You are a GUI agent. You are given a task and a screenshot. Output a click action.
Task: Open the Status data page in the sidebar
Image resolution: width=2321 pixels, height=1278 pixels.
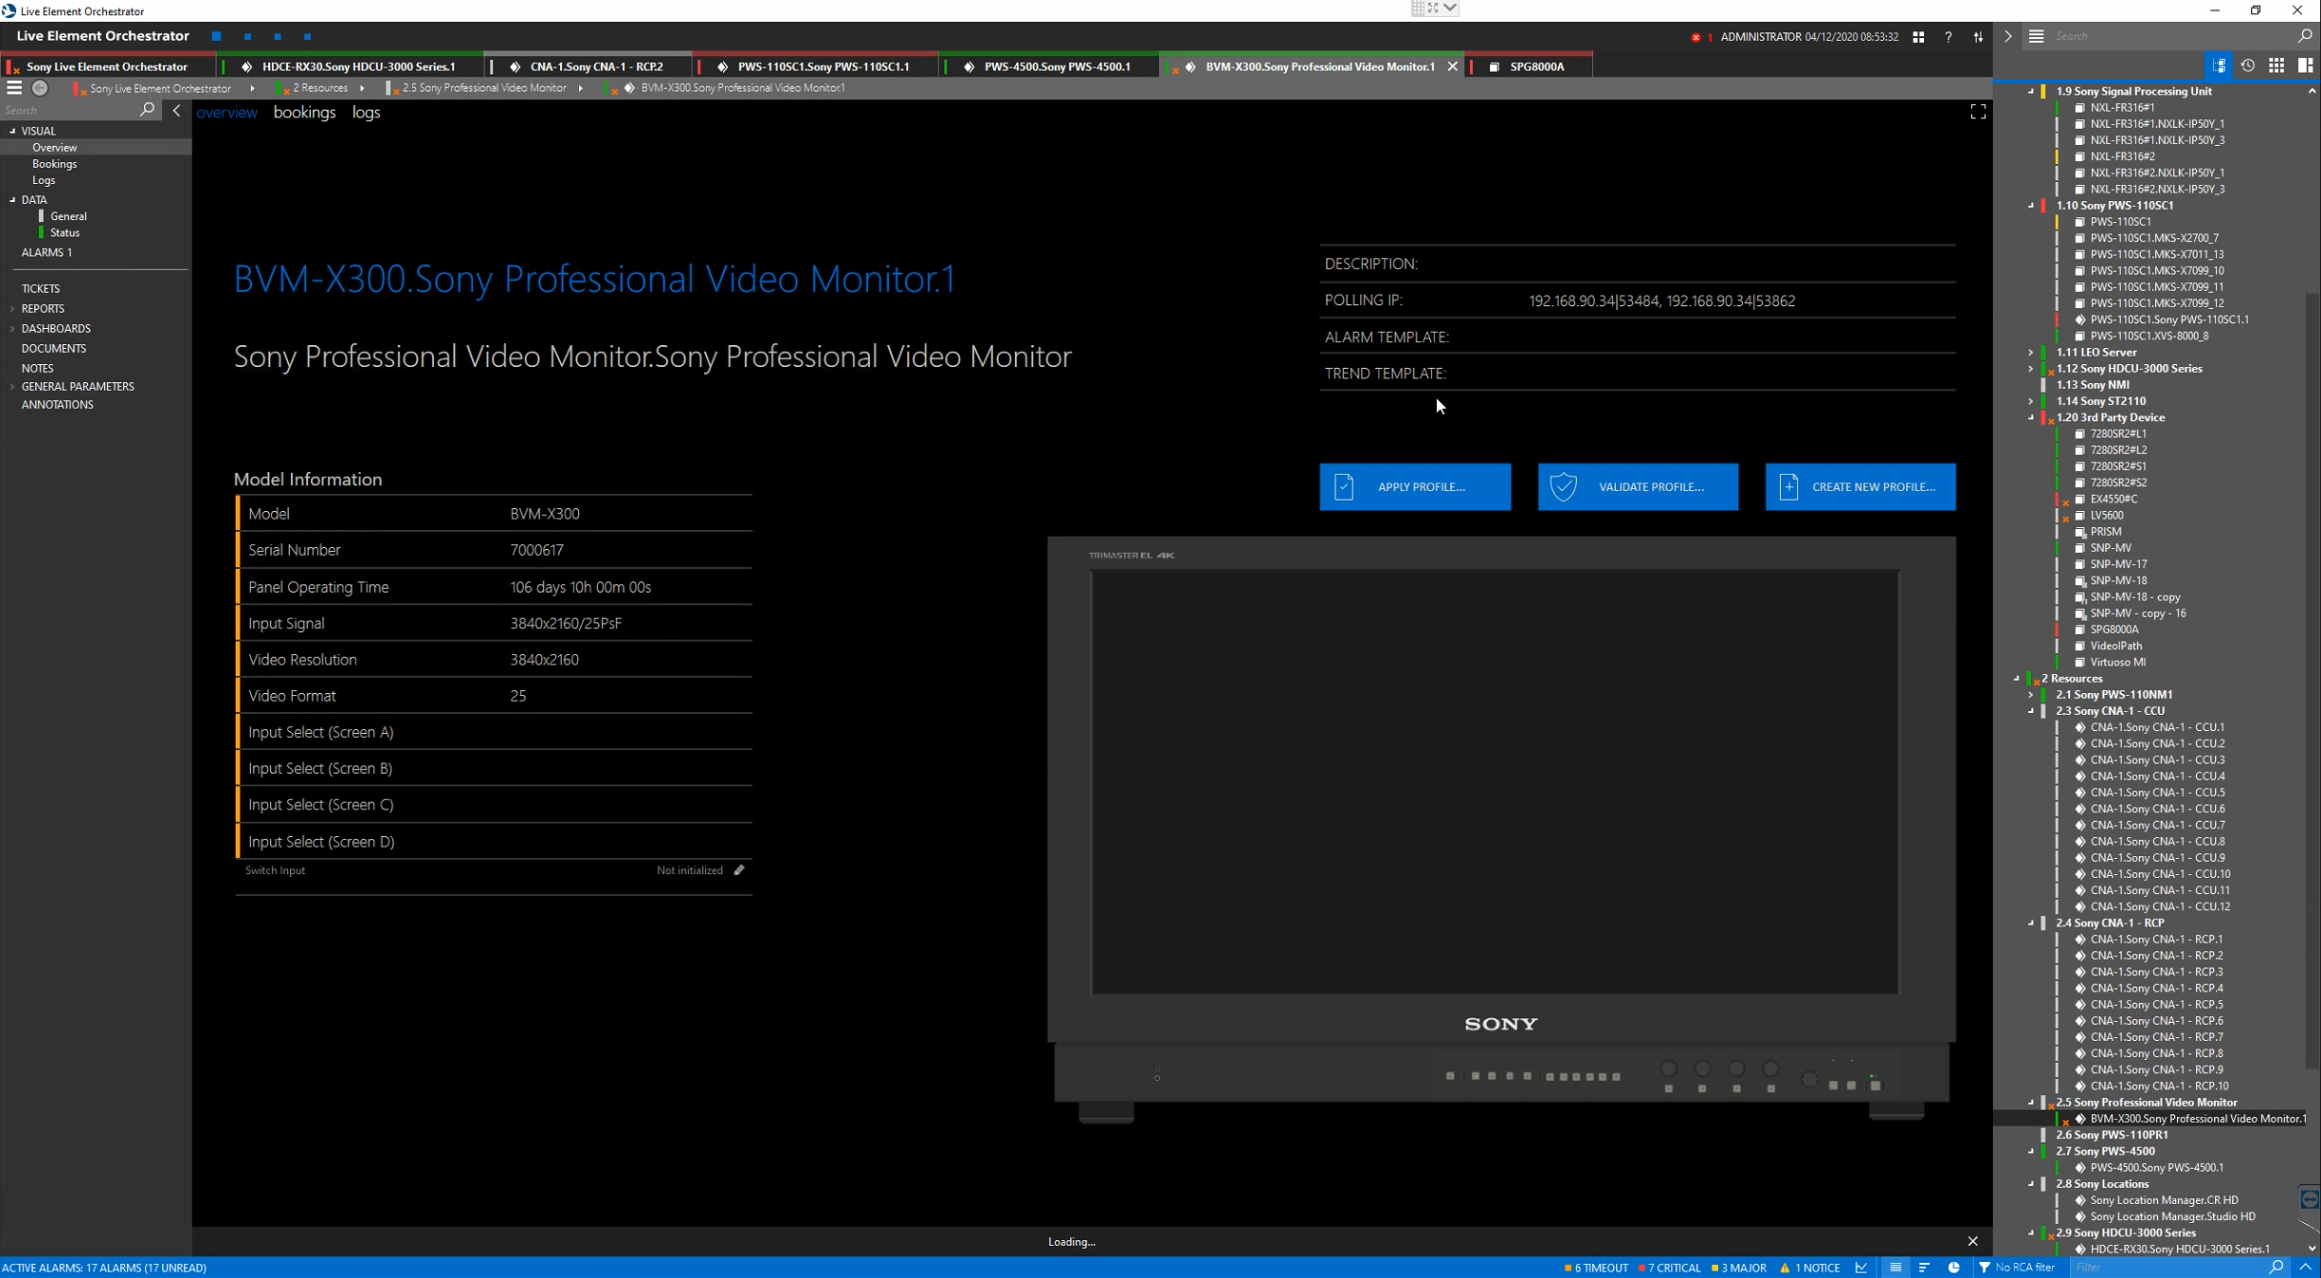[x=65, y=233]
